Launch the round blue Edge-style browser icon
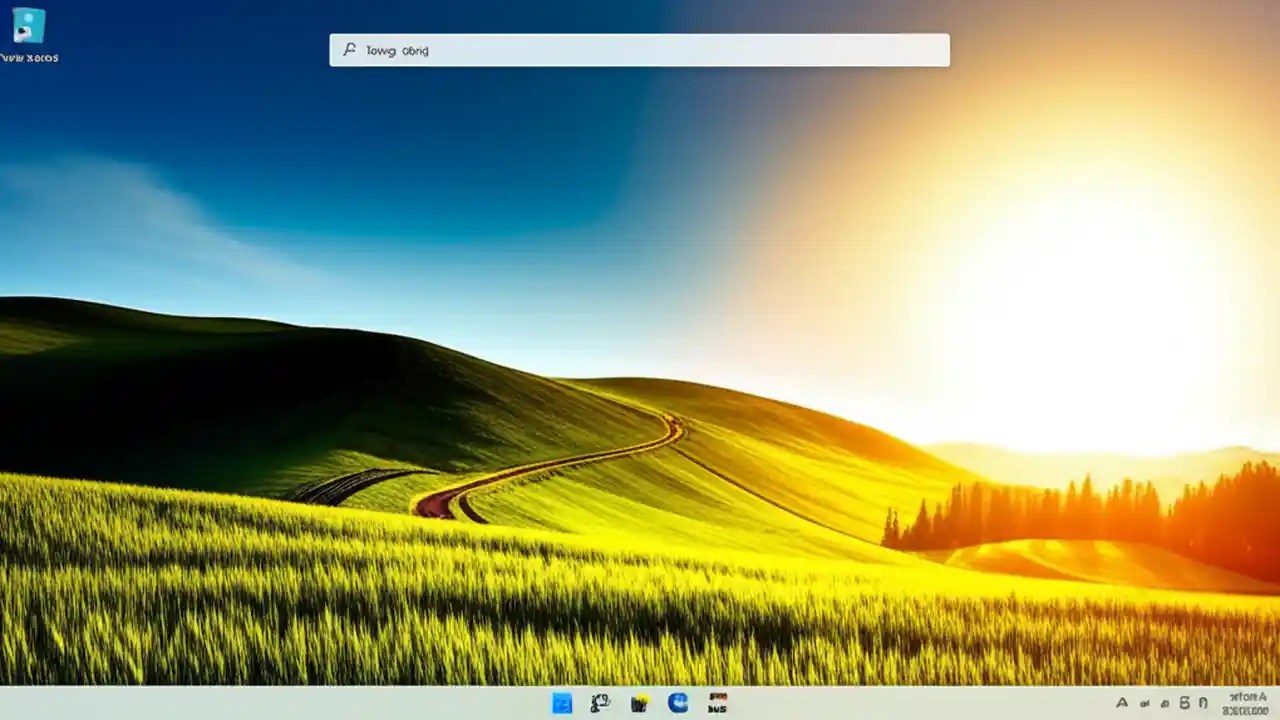The image size is (1280, 720). tap(677, 703)
